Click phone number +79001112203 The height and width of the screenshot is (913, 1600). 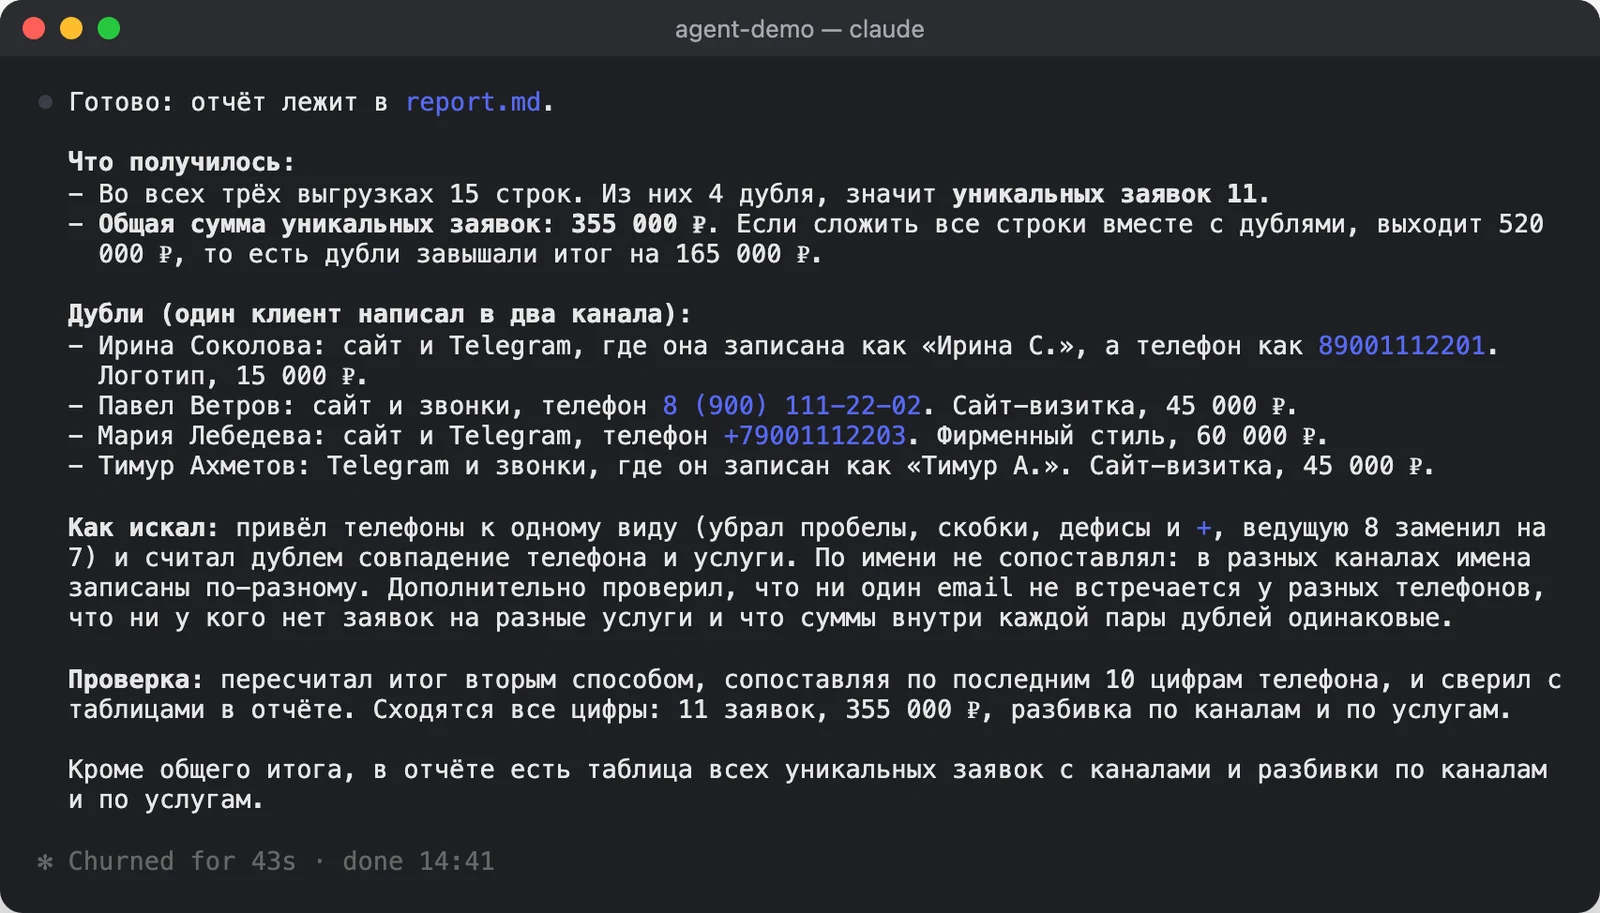814,436
